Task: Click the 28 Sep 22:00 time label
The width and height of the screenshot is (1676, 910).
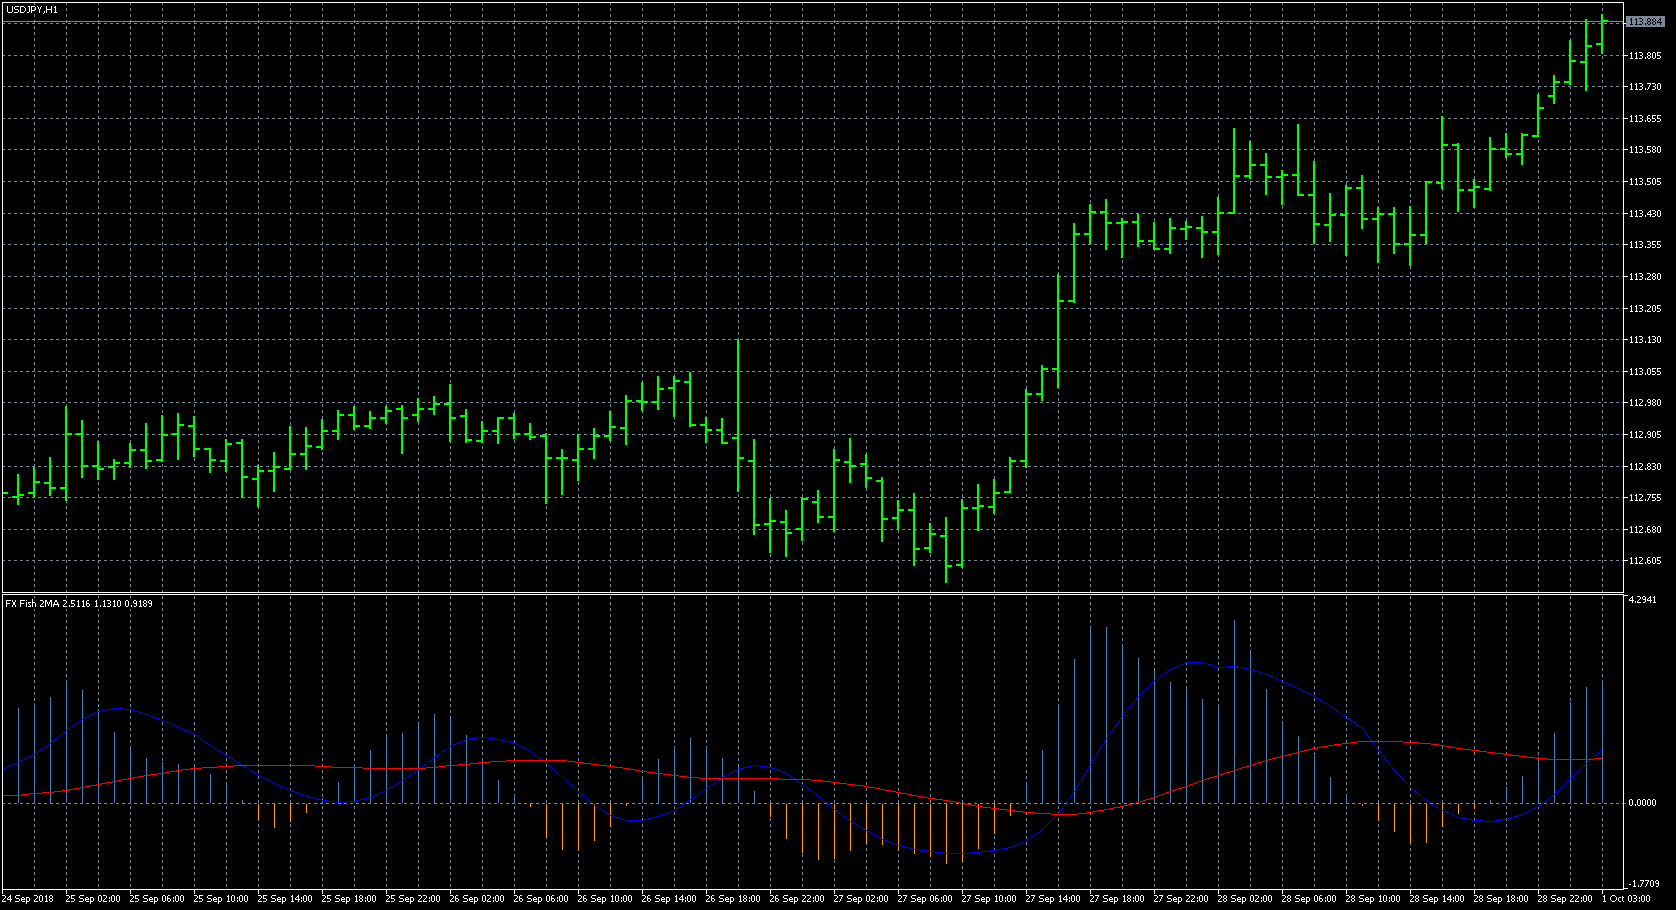Action: click(1565, 899)
